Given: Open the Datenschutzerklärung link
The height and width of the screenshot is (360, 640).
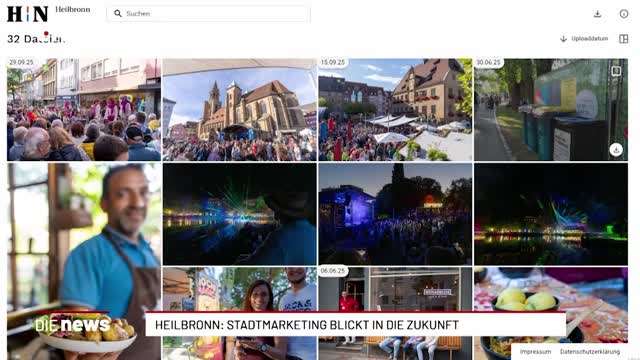Looking at the screenshot, I should click(x=590, y=351).
